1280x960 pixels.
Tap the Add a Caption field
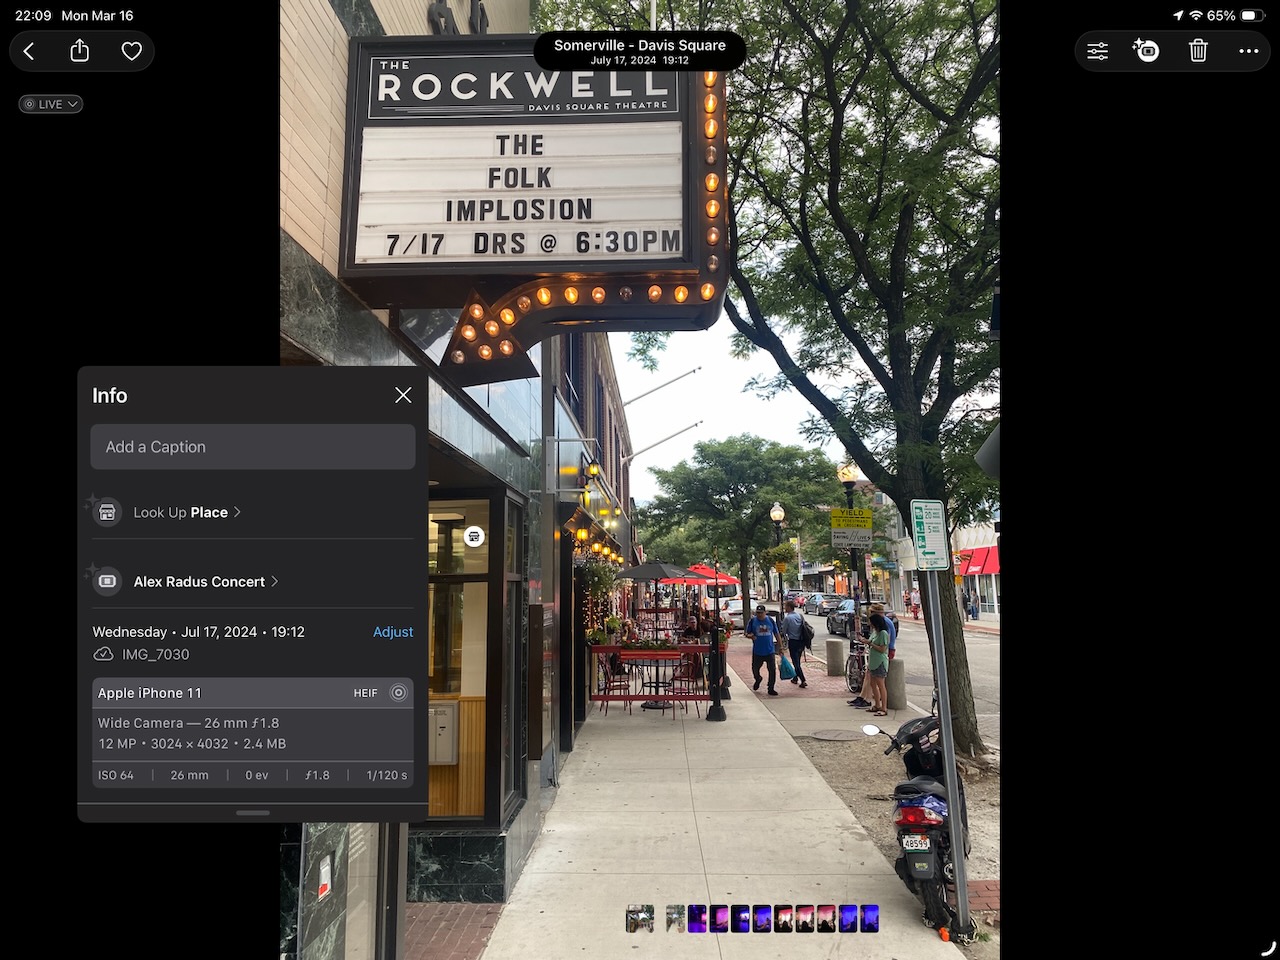(252, 447)
